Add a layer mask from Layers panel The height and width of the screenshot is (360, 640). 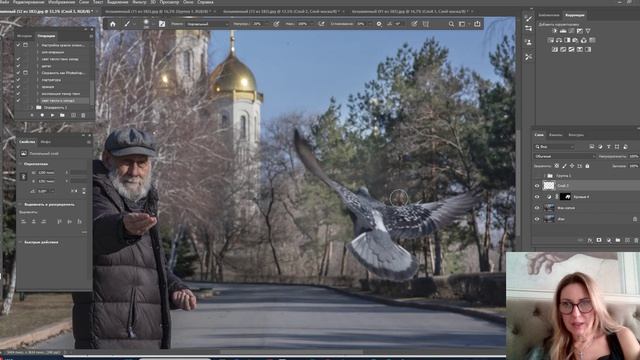click(x=599, y=240)
